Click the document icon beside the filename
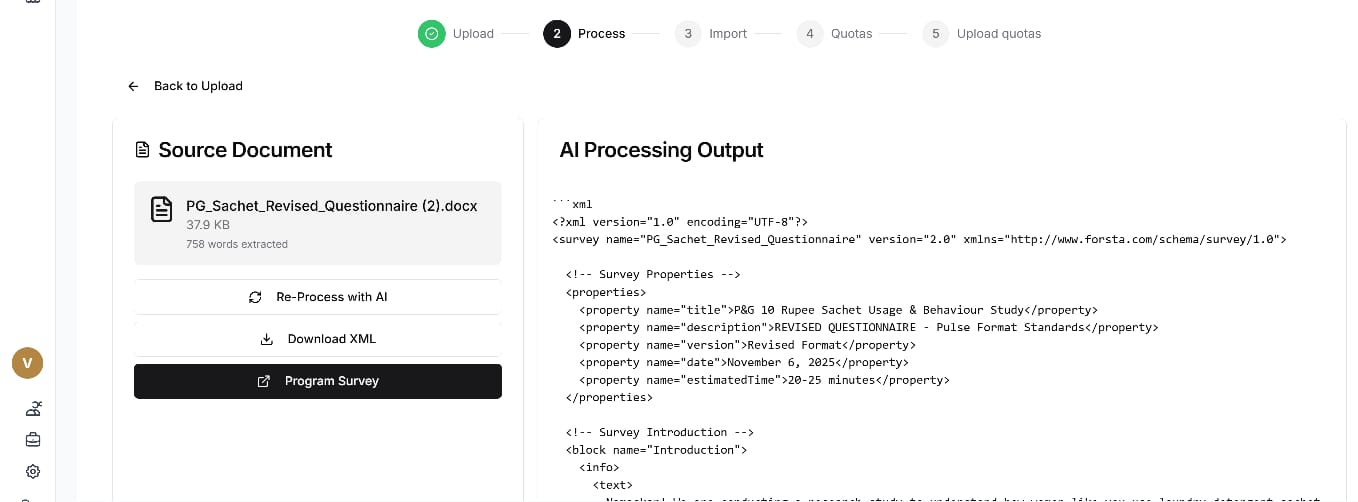 pos(161,209)
